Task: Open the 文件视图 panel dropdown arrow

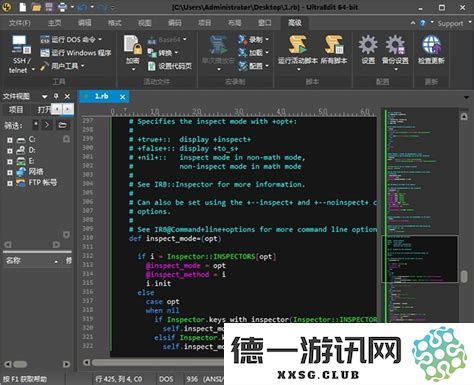Action: click(x=45, y=96)
